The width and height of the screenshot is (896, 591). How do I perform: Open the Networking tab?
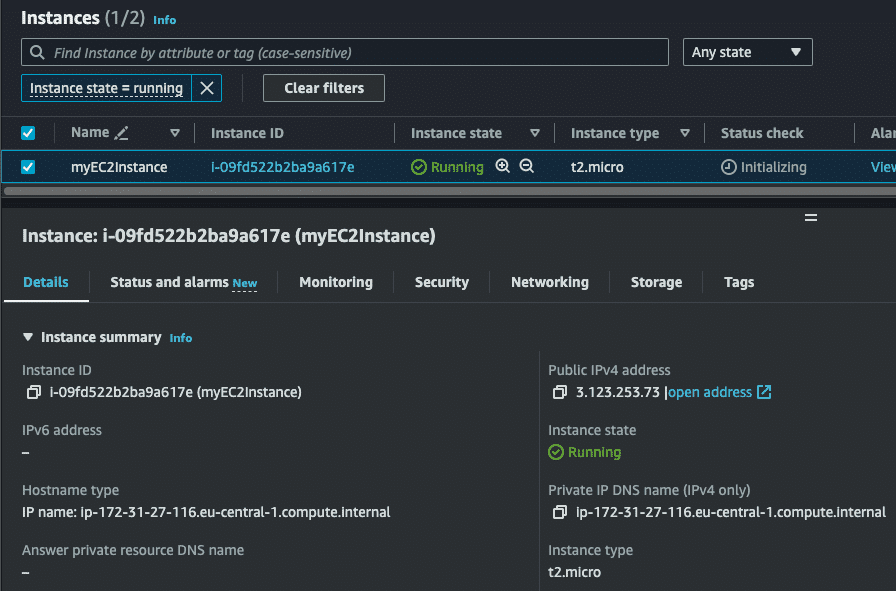point(550,282)
